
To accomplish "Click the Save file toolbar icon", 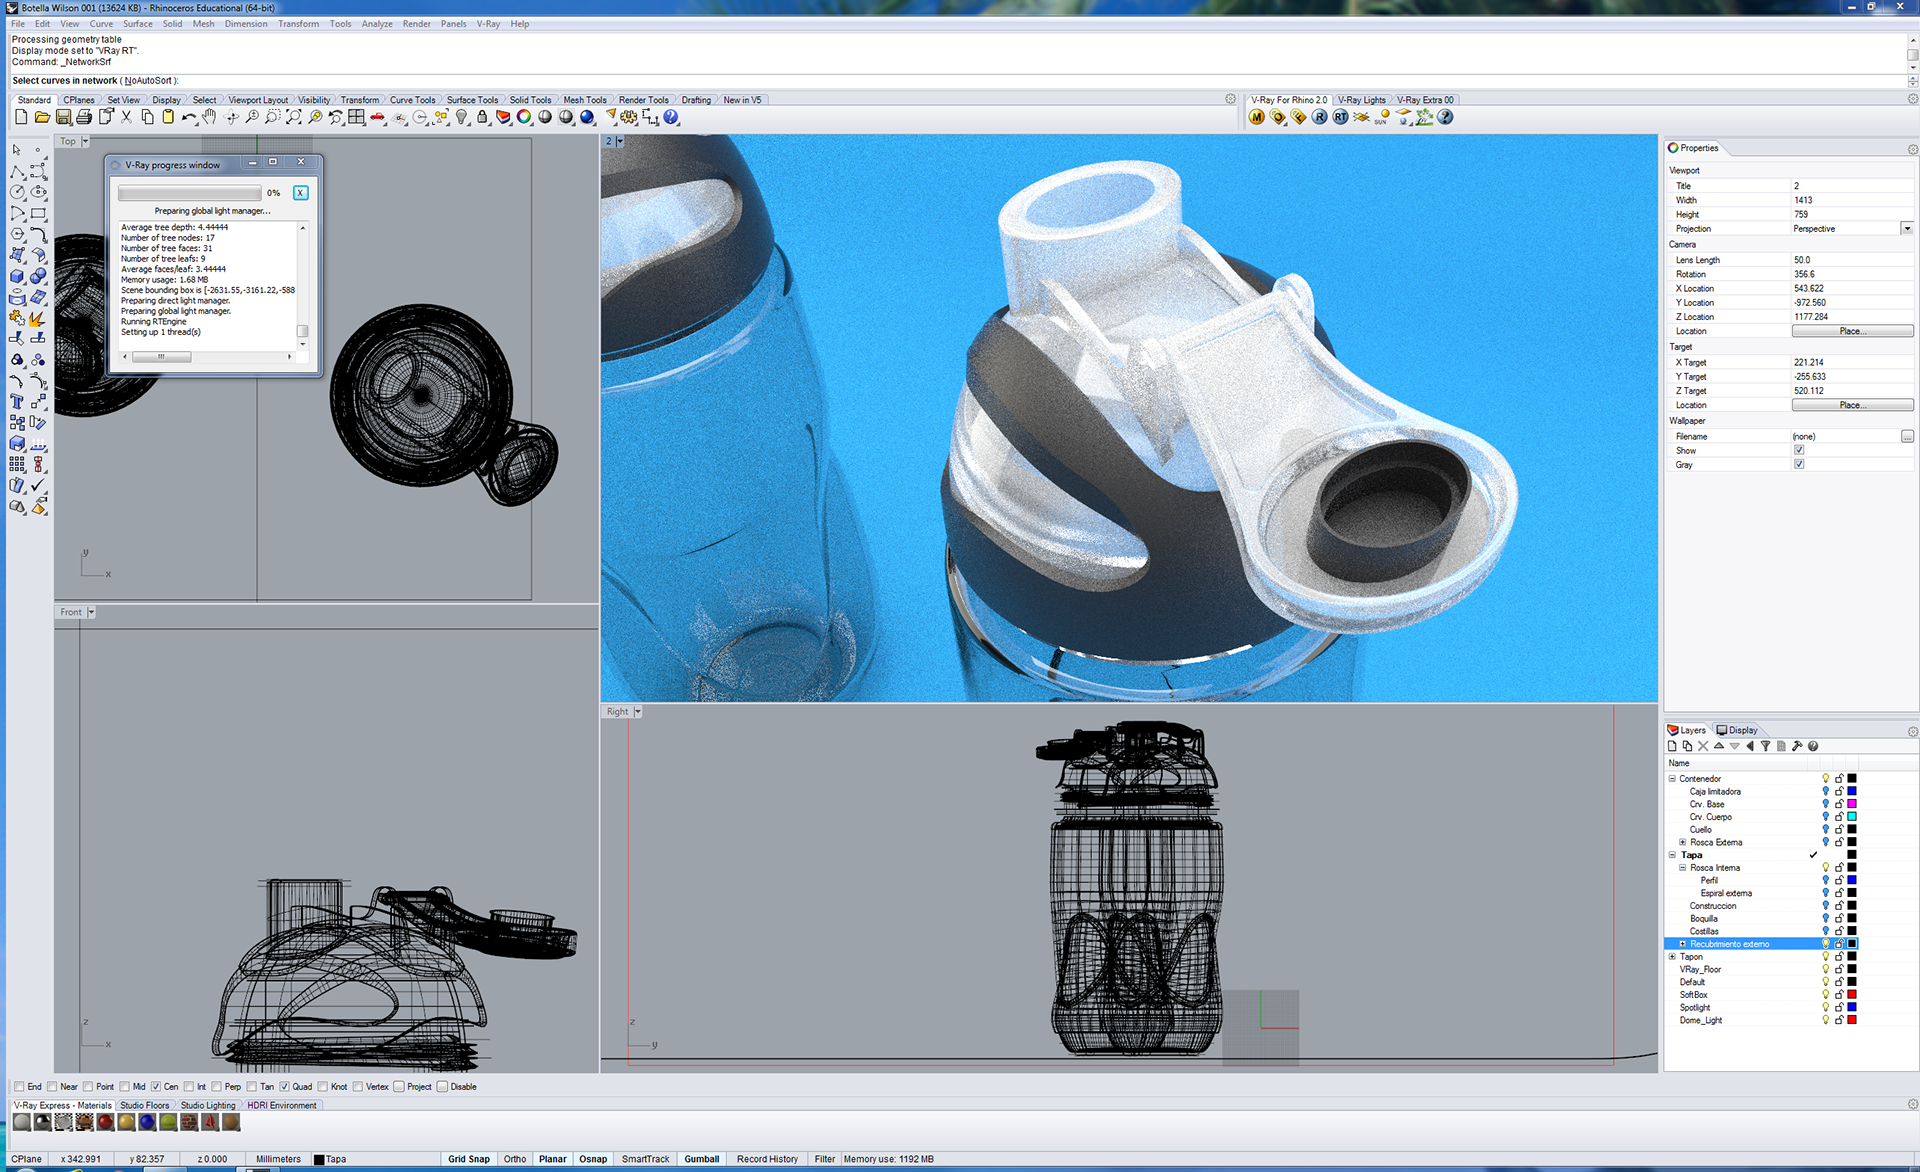I will (x=63, y=117).
